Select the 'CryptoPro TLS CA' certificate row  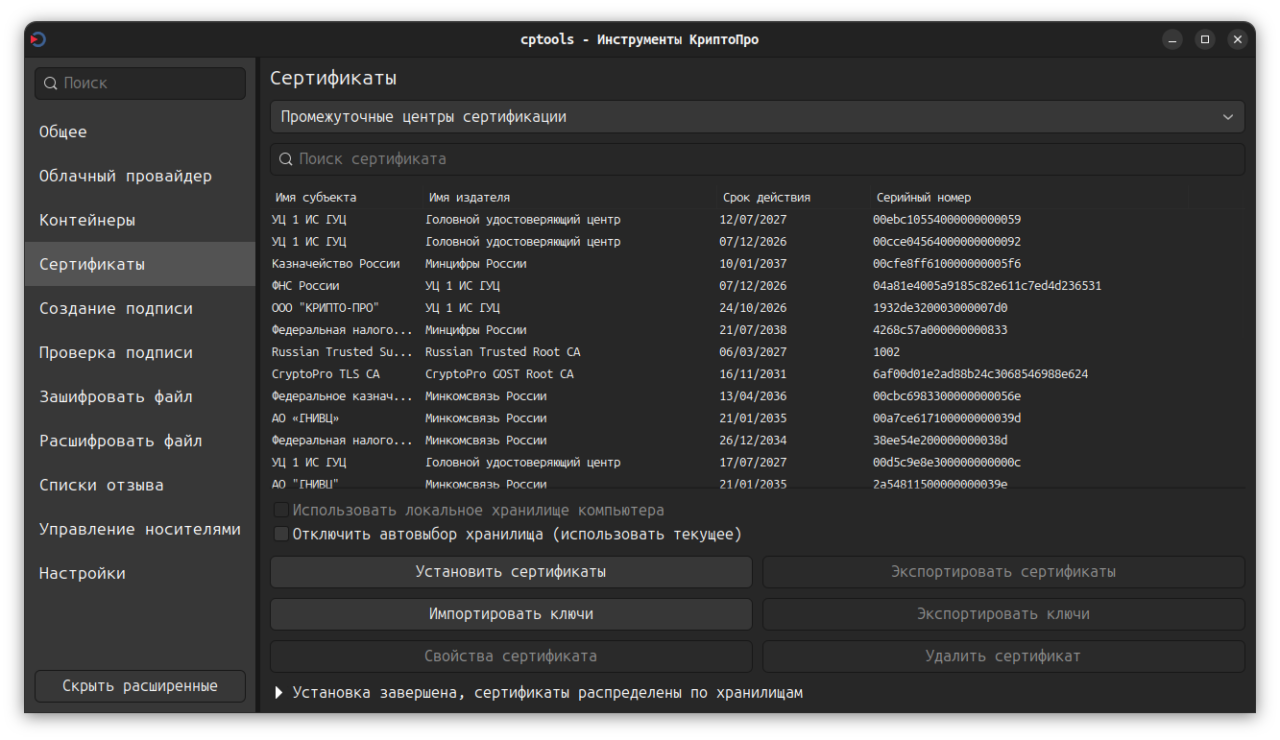(757, 374)
